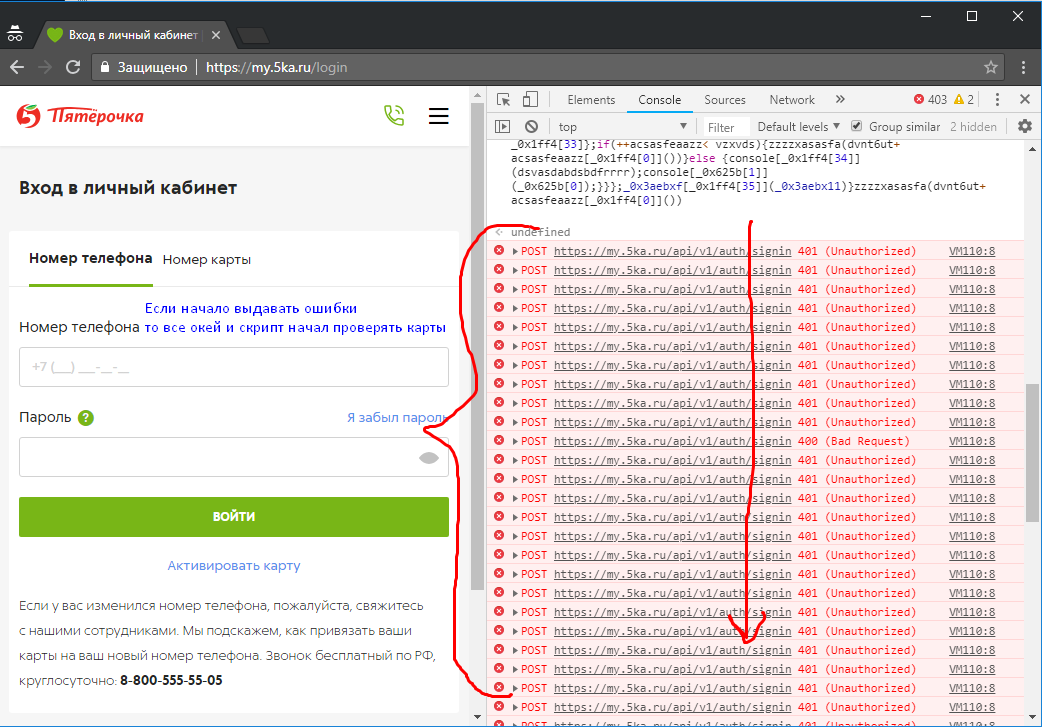Toggle the 'Group similar' checkbox

tap(857, 126)
